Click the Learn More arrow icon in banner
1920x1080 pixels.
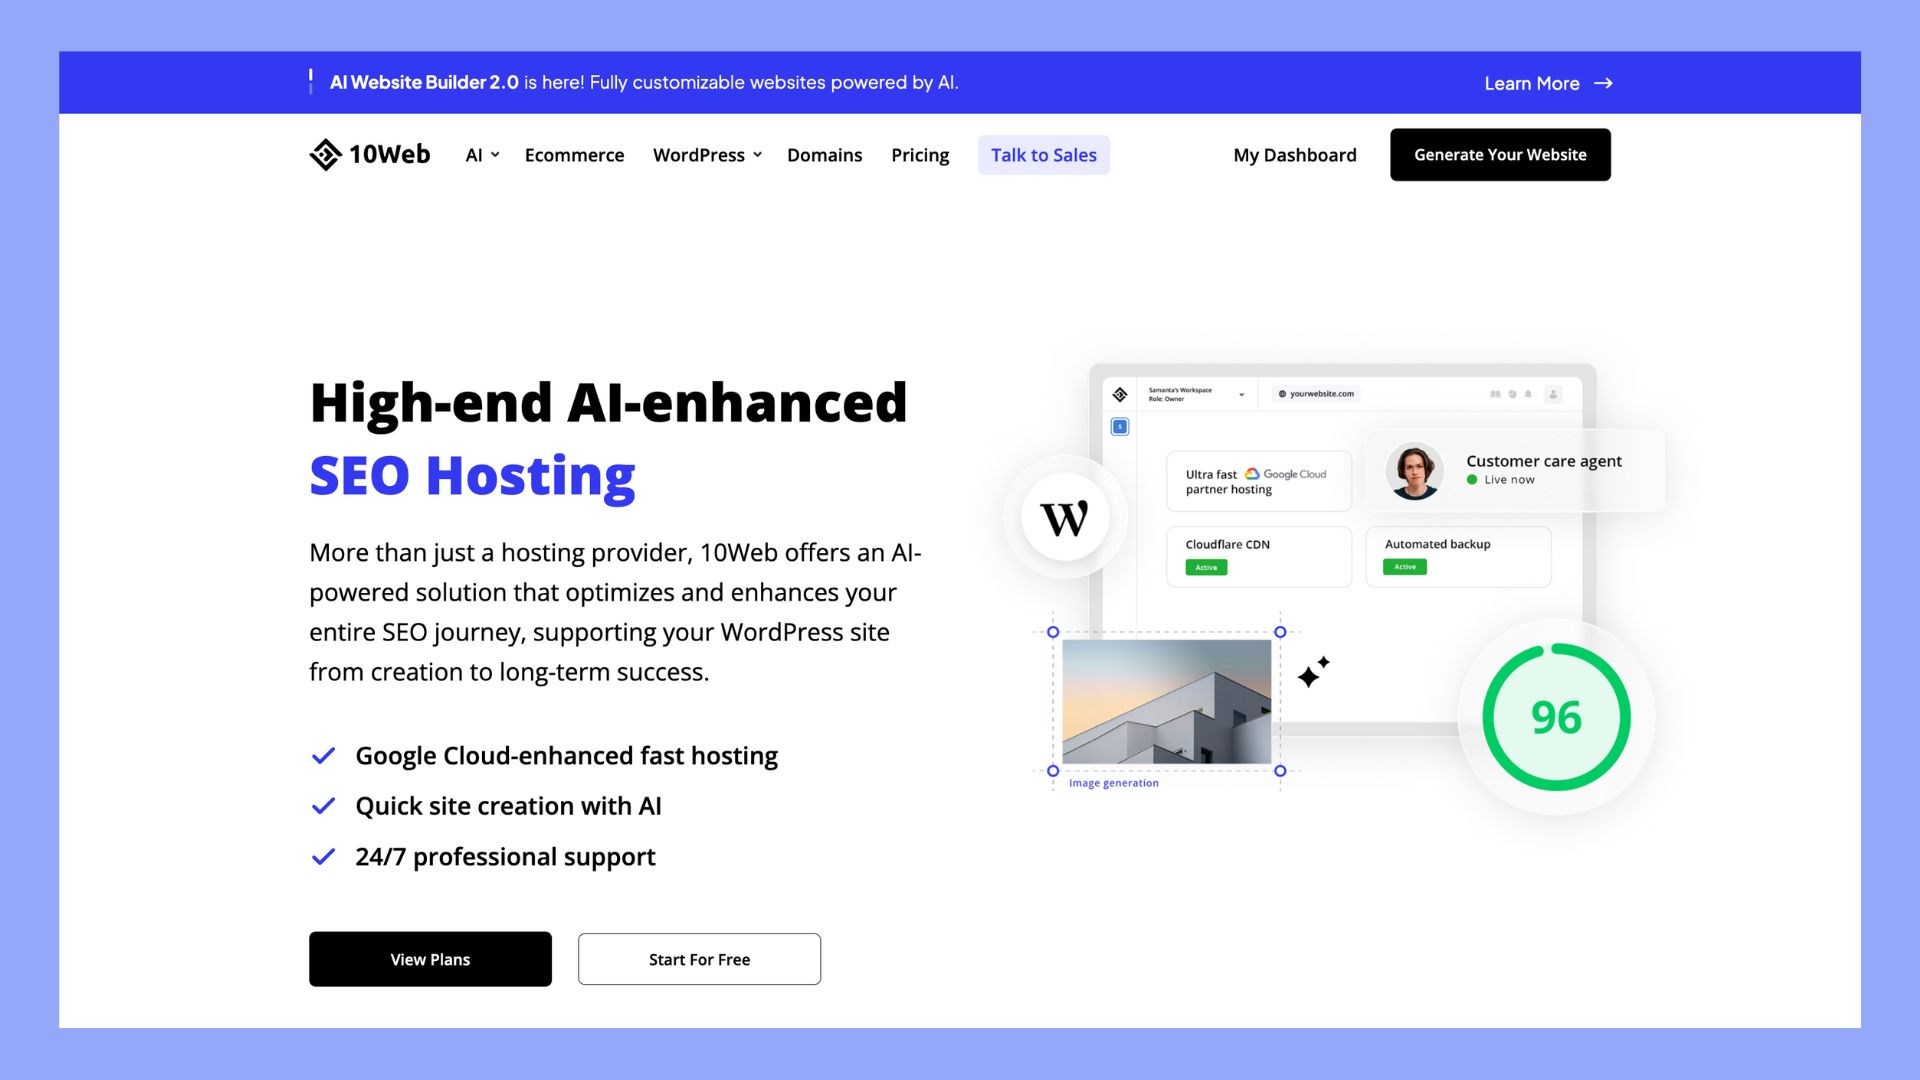(x=1602, y=82)
